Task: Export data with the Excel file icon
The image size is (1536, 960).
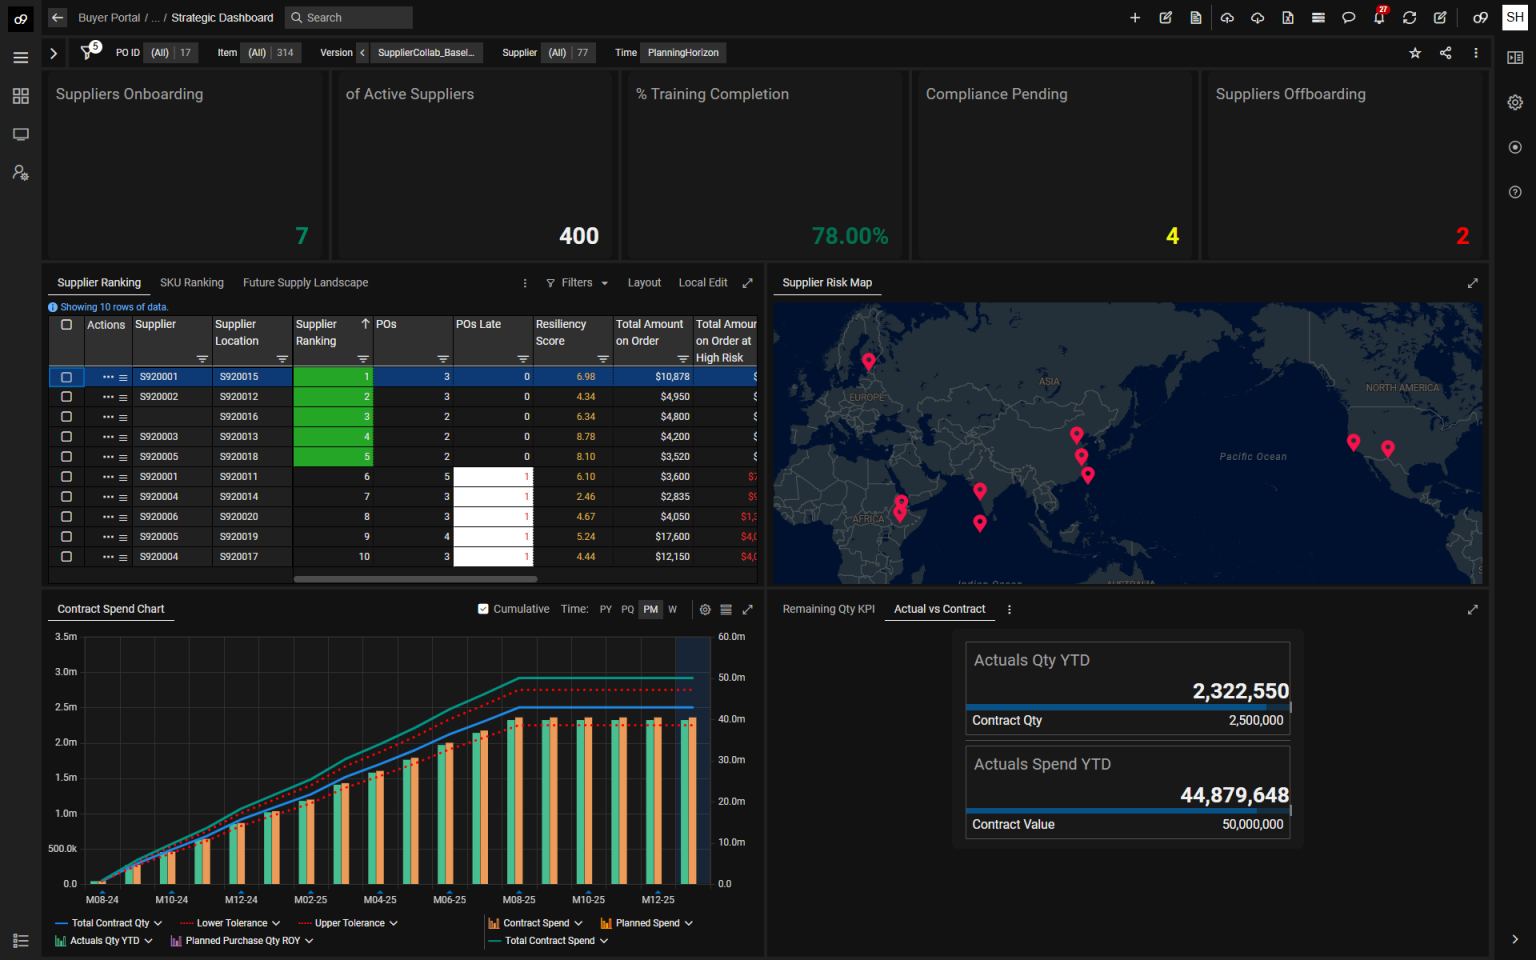Action: pos(1287,17)
